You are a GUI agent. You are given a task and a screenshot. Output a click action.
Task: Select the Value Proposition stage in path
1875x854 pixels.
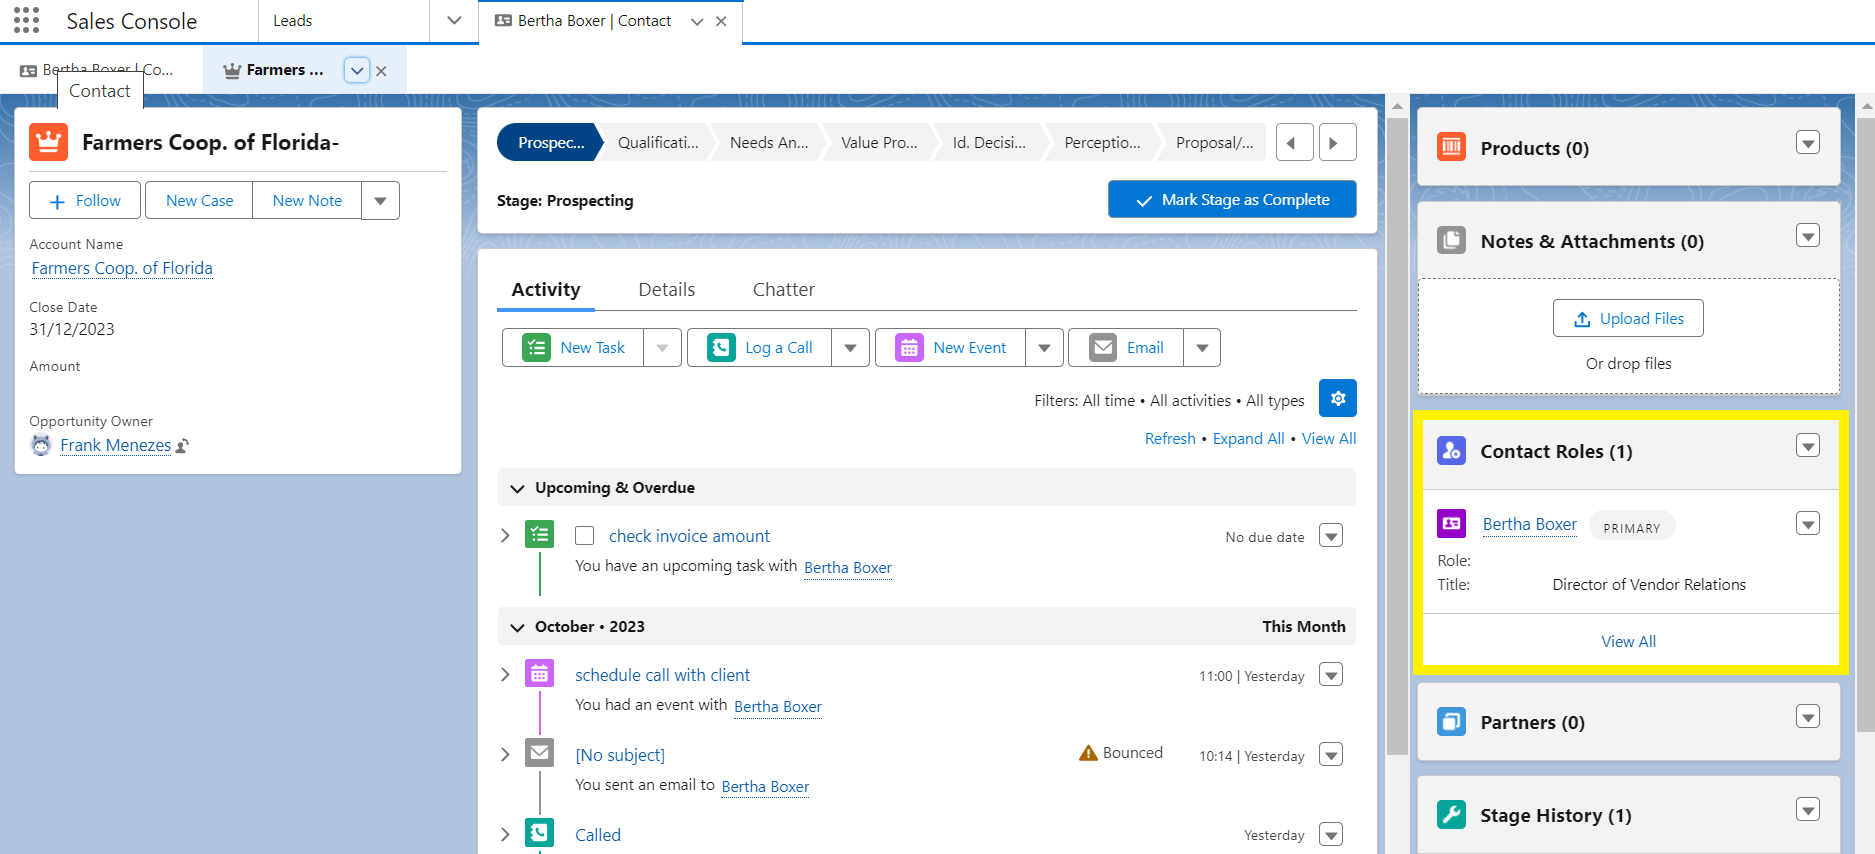(879, 142)
